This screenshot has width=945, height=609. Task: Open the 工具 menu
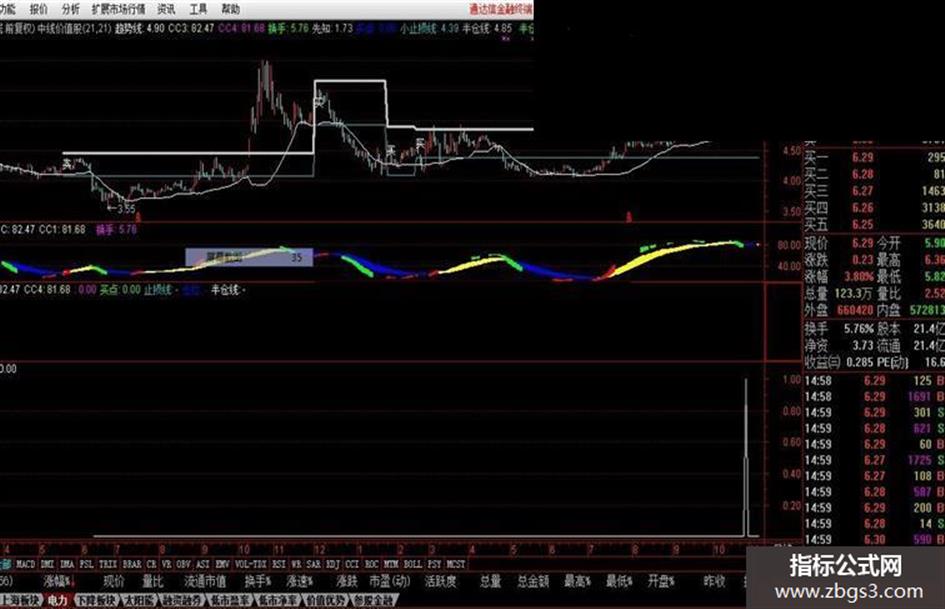(198, 9)
